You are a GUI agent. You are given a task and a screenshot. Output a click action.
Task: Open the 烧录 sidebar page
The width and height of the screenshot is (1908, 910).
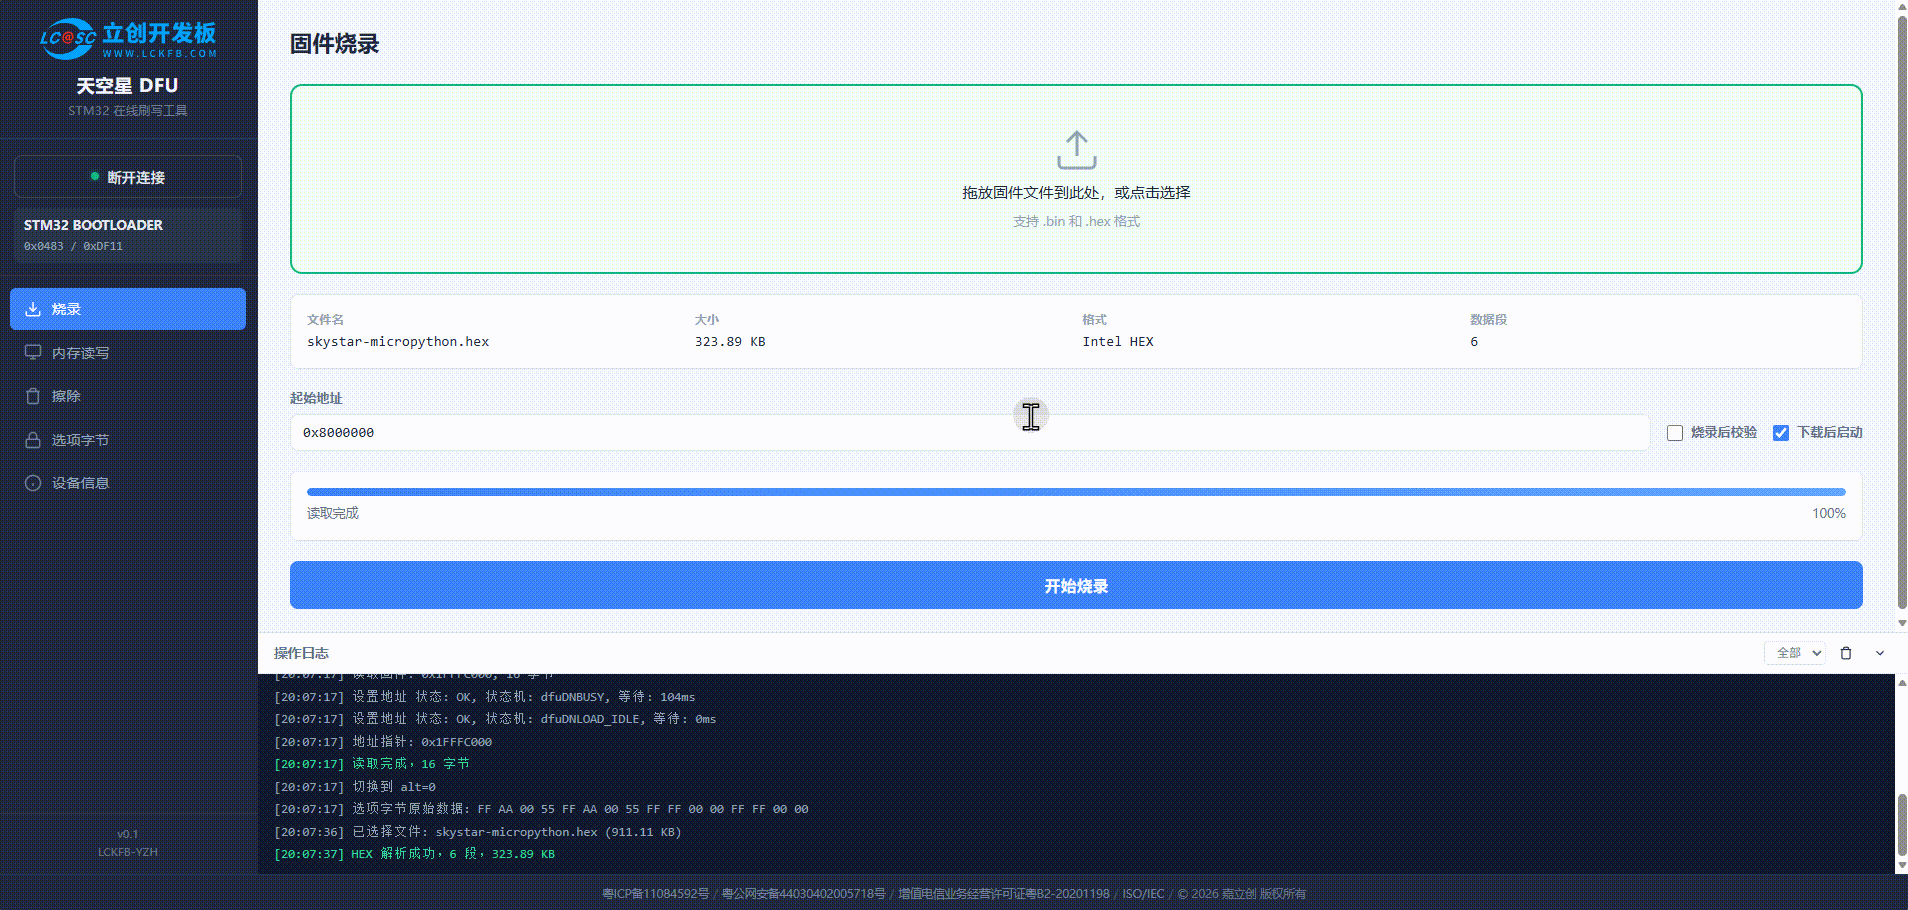click(x=128, y=309)
